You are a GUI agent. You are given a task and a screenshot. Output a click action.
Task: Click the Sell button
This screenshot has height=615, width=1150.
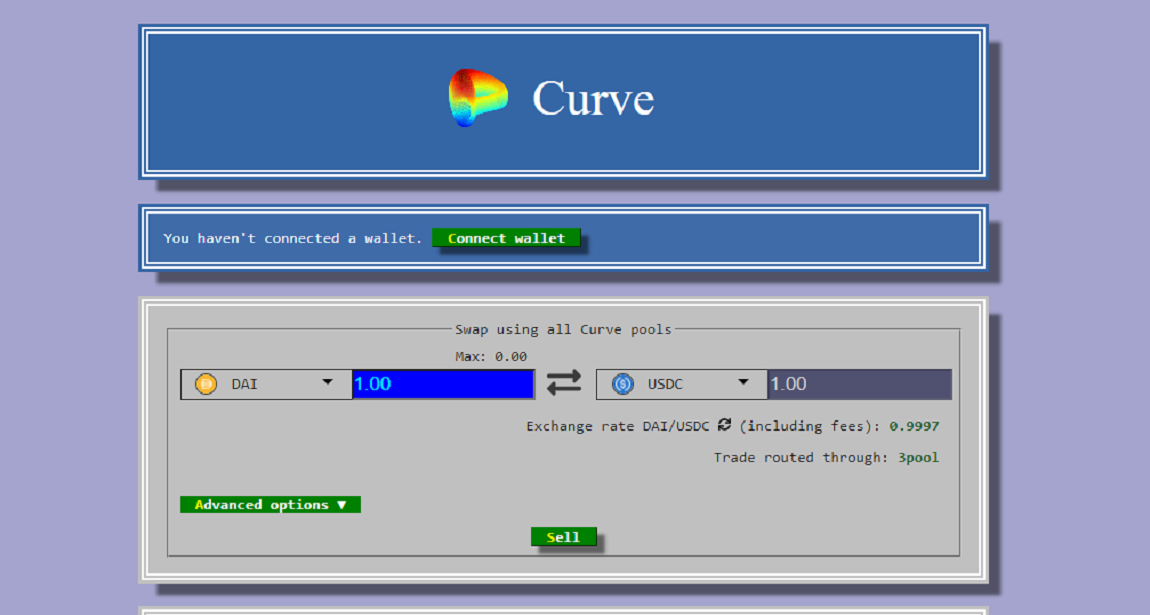pos(563,537)
